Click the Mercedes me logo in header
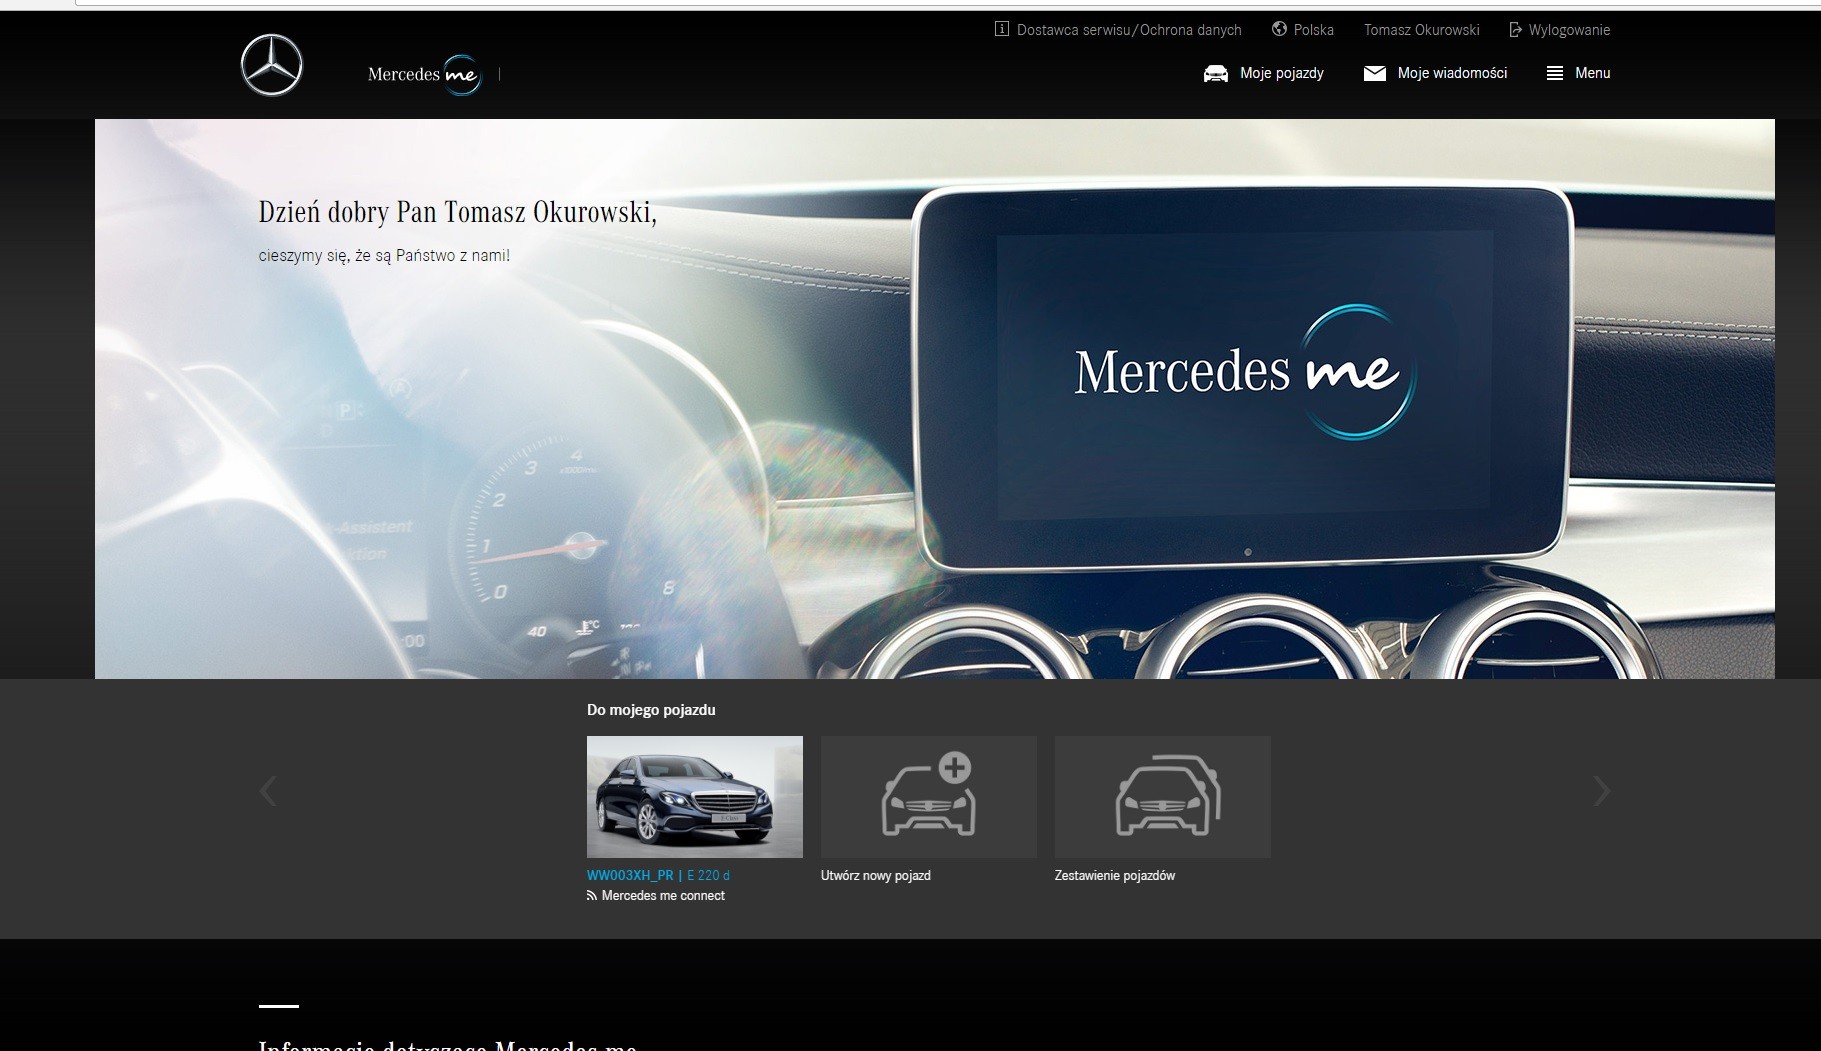The image size is (1821, 1051). click(425, 73)
